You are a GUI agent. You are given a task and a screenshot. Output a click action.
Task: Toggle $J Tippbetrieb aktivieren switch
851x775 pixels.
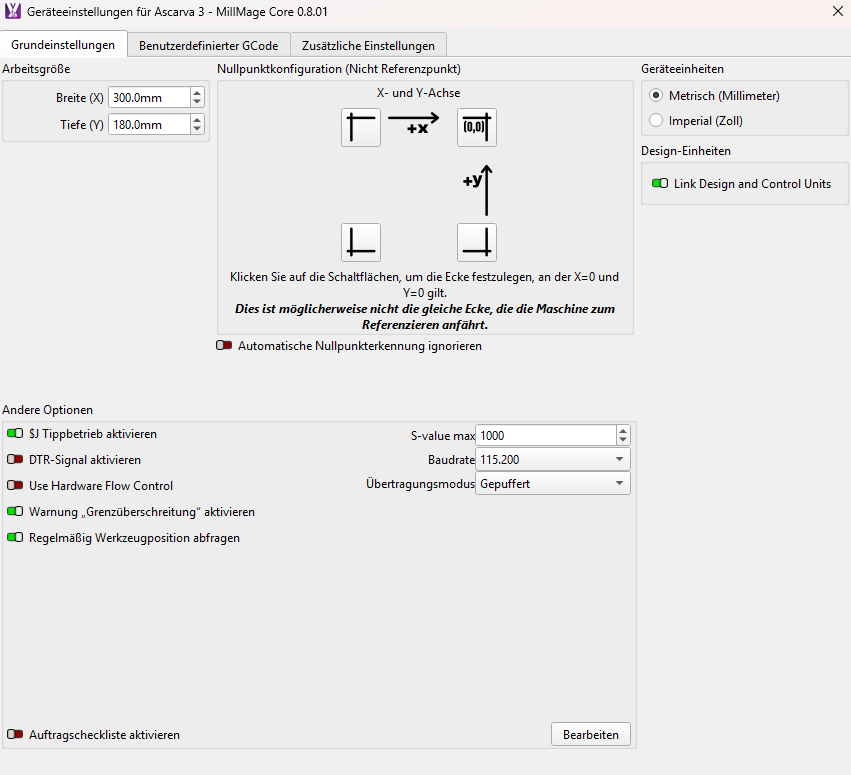point(15,434)
